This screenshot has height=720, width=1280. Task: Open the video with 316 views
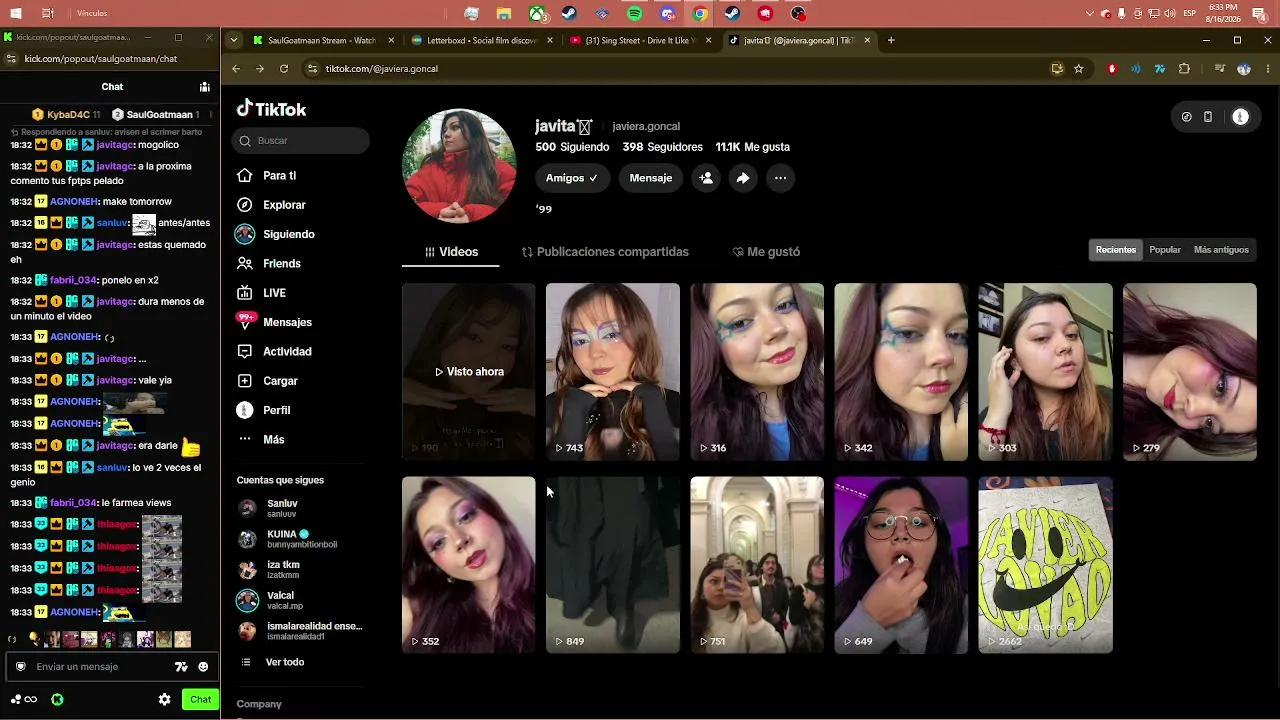[x=757, y=372]
